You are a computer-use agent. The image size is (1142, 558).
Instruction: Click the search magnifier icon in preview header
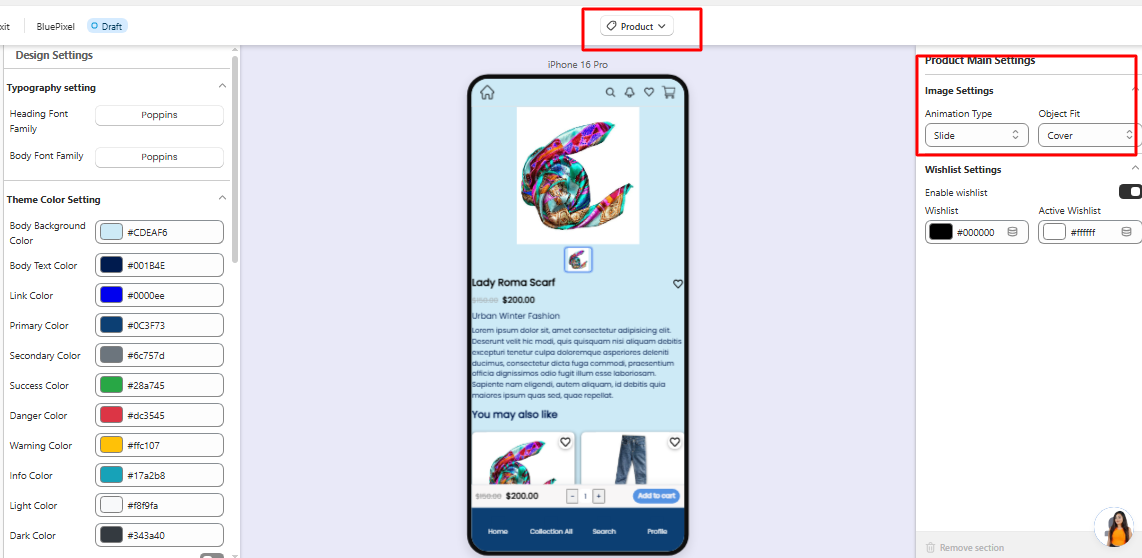610,93
